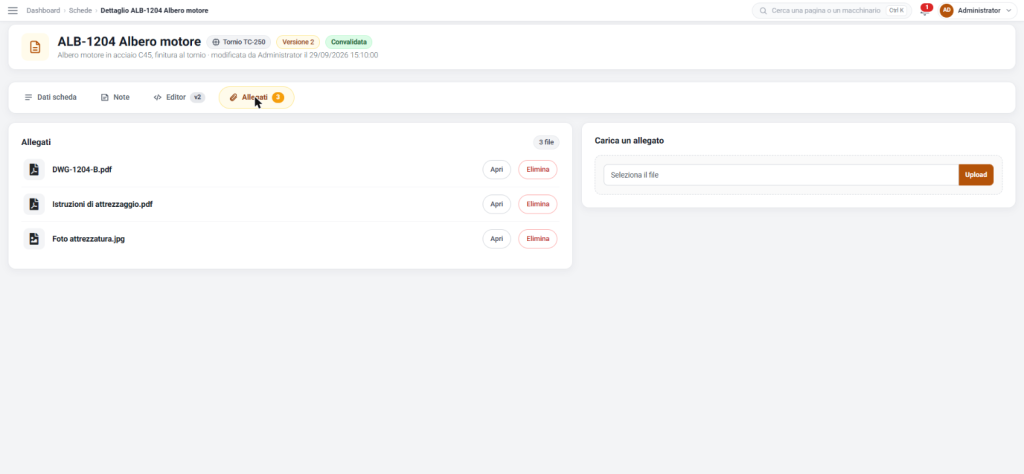Click the PDF icon for Istruzioni di attrezzaggio.pdf
The width and height of the screenshot is (1024, 474).
[34, 204]
